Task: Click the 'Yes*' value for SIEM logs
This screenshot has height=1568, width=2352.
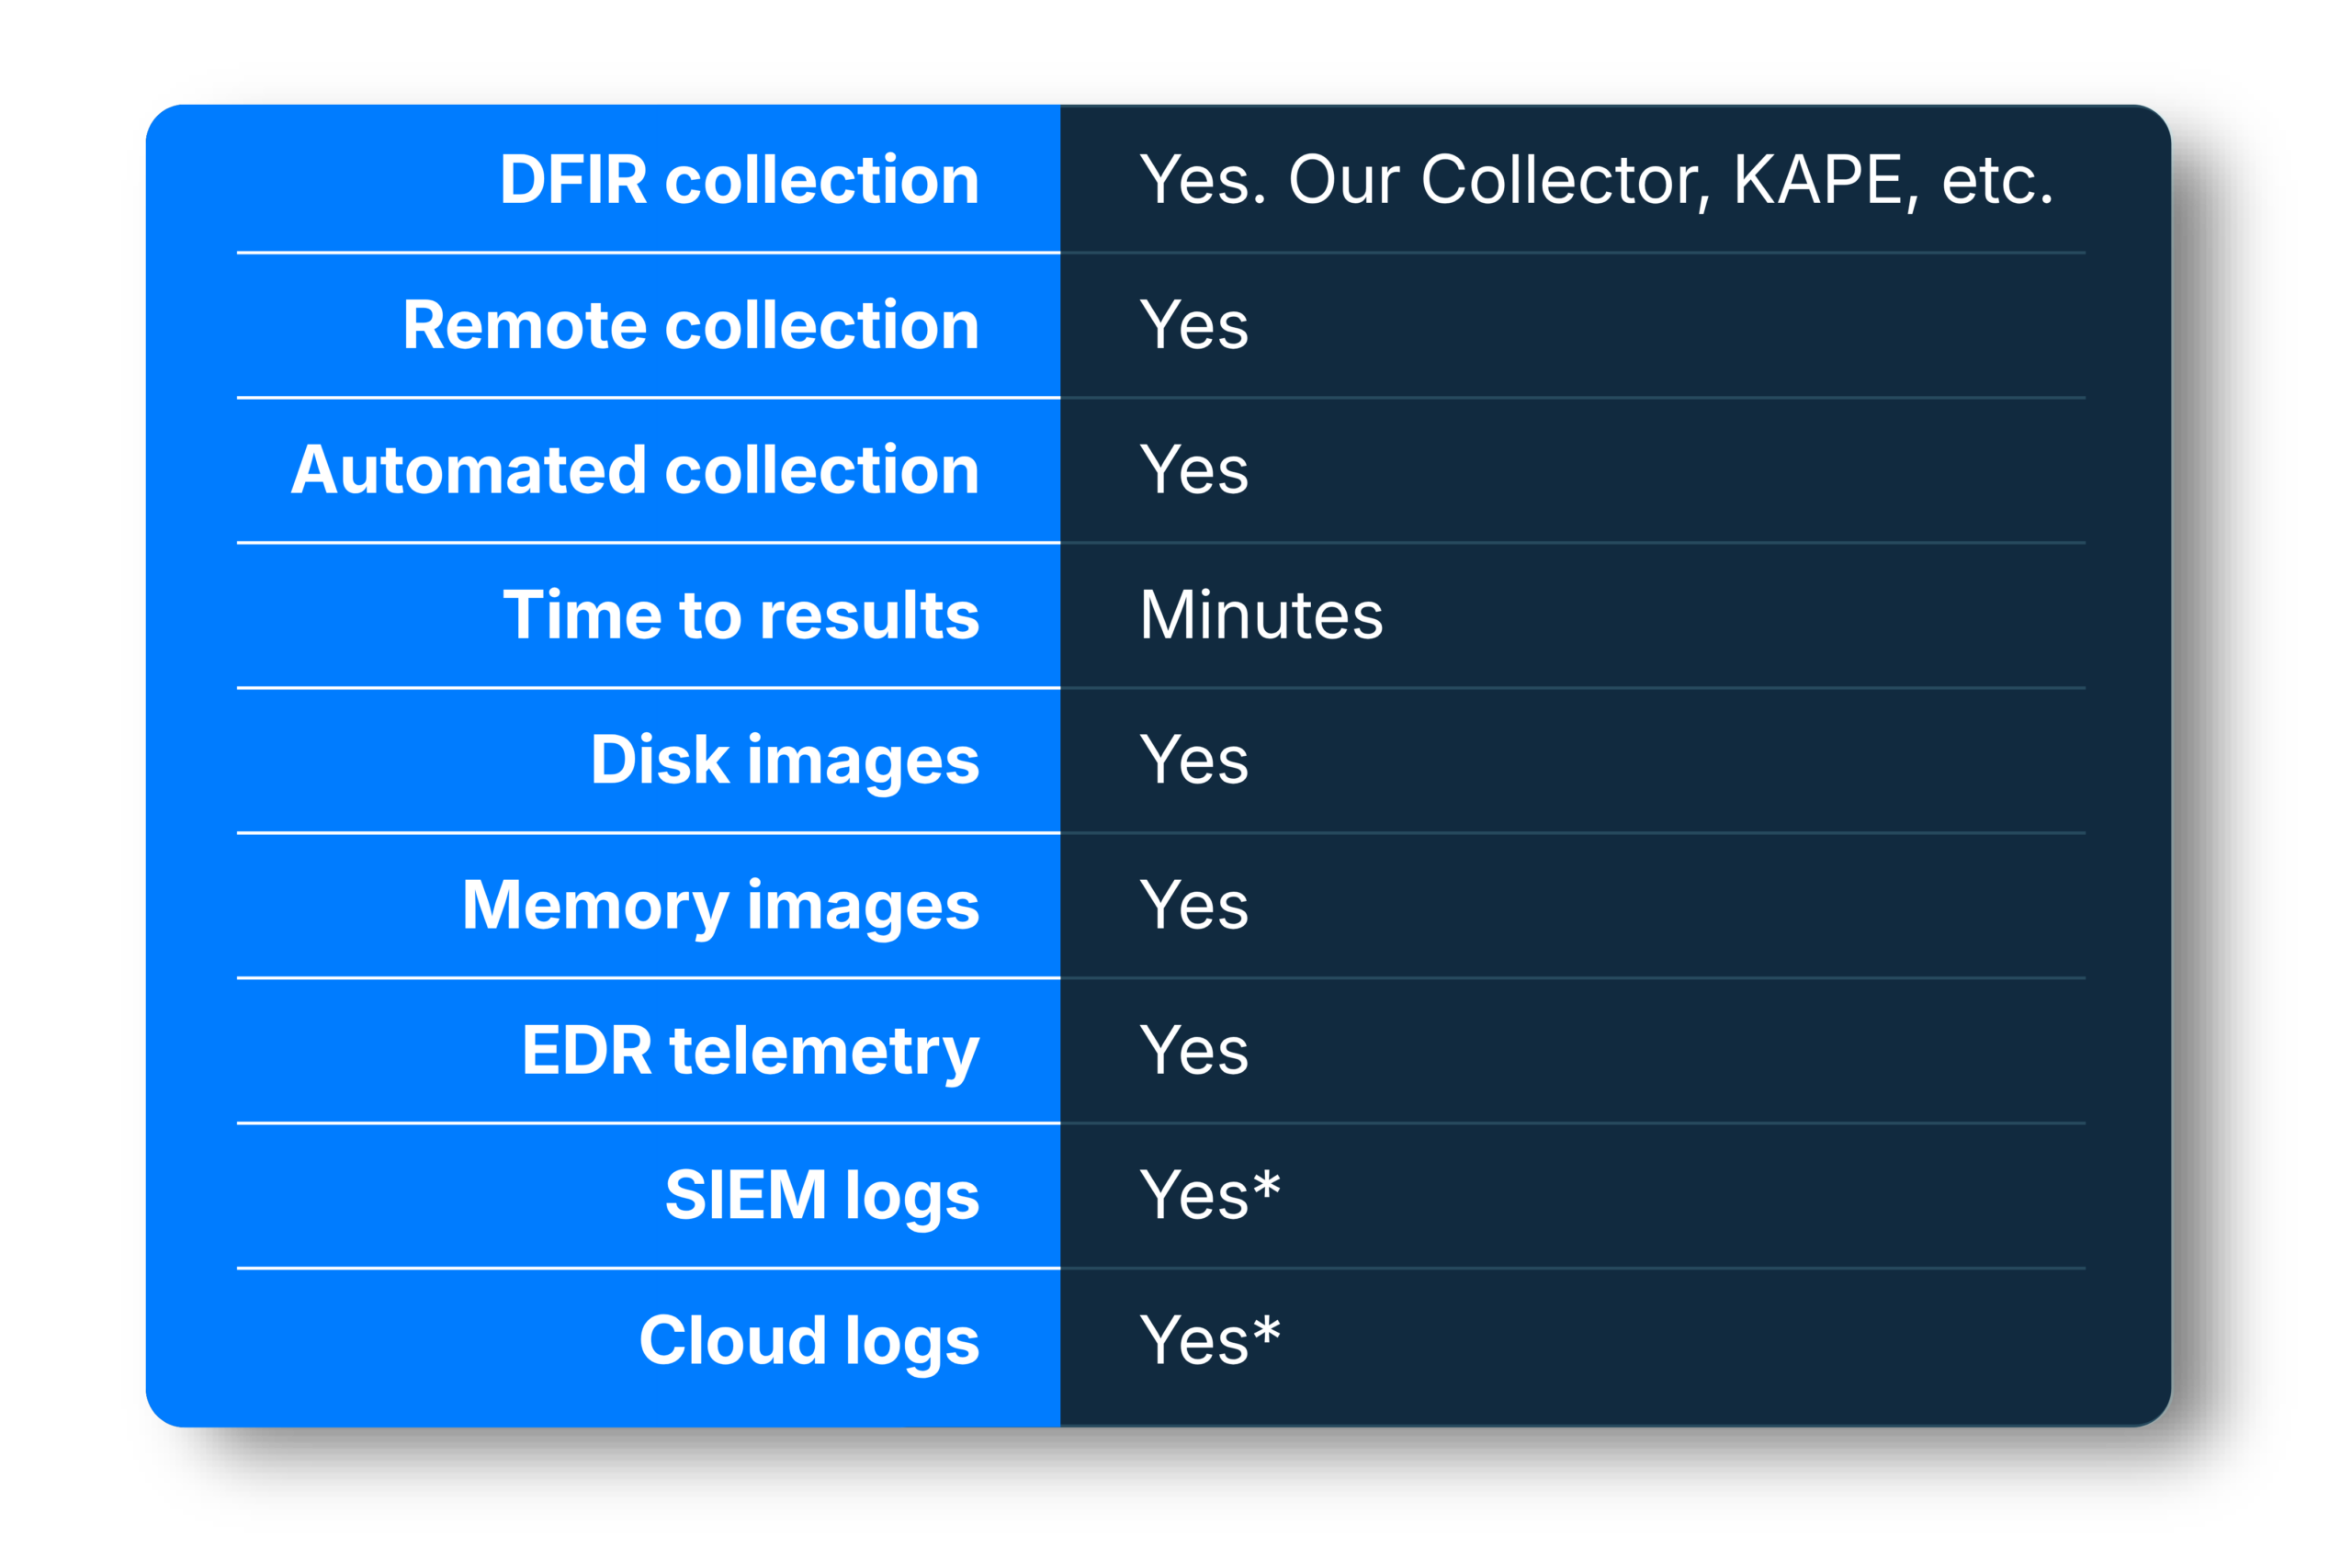Action: pos(1210,1195)
